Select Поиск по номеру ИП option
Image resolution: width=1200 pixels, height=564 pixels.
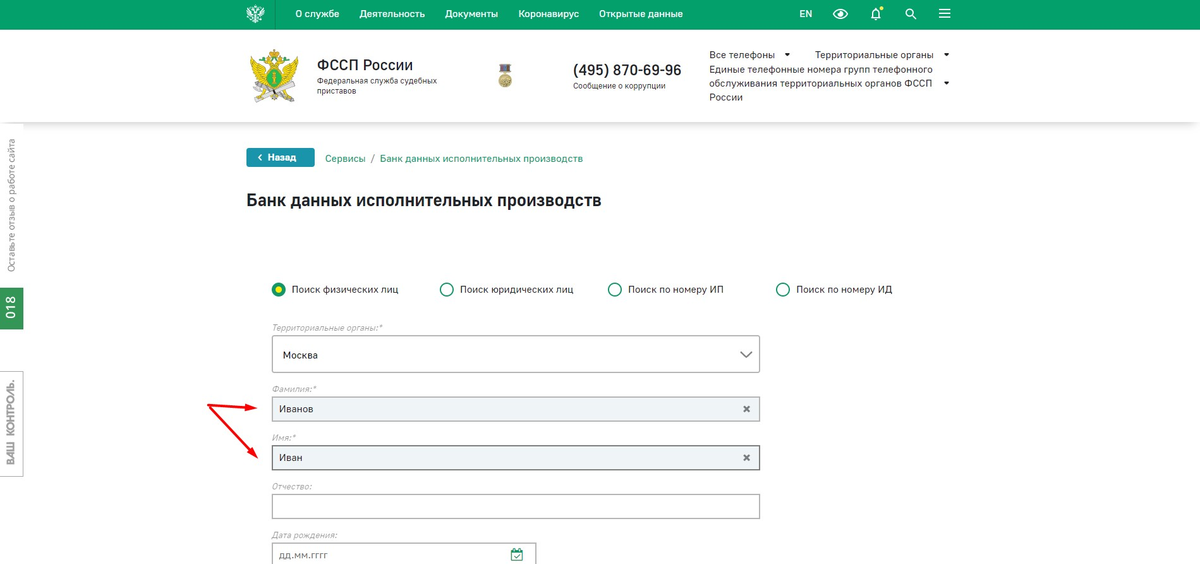[615, 290]
